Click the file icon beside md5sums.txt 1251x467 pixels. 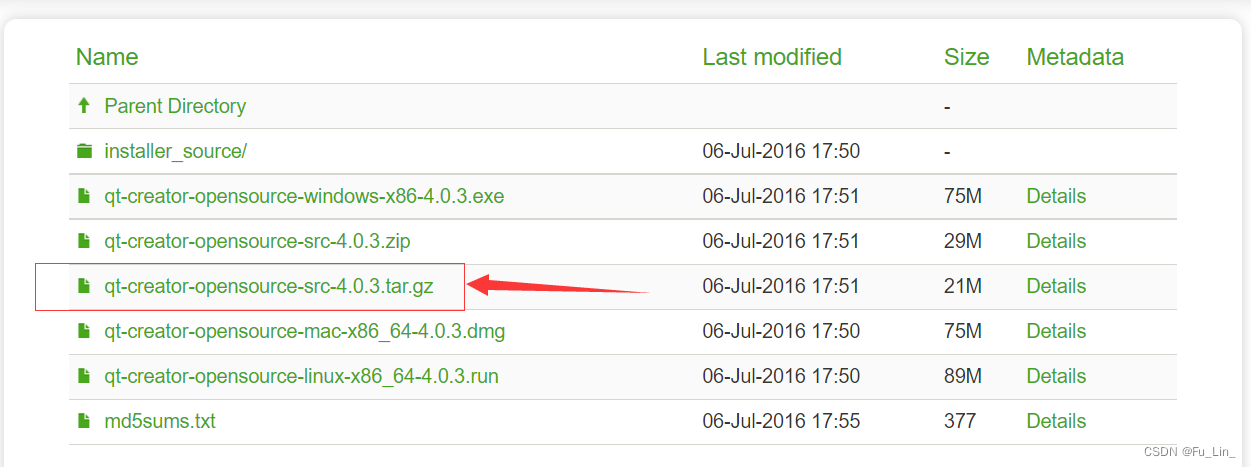click(x=84, y=422)
